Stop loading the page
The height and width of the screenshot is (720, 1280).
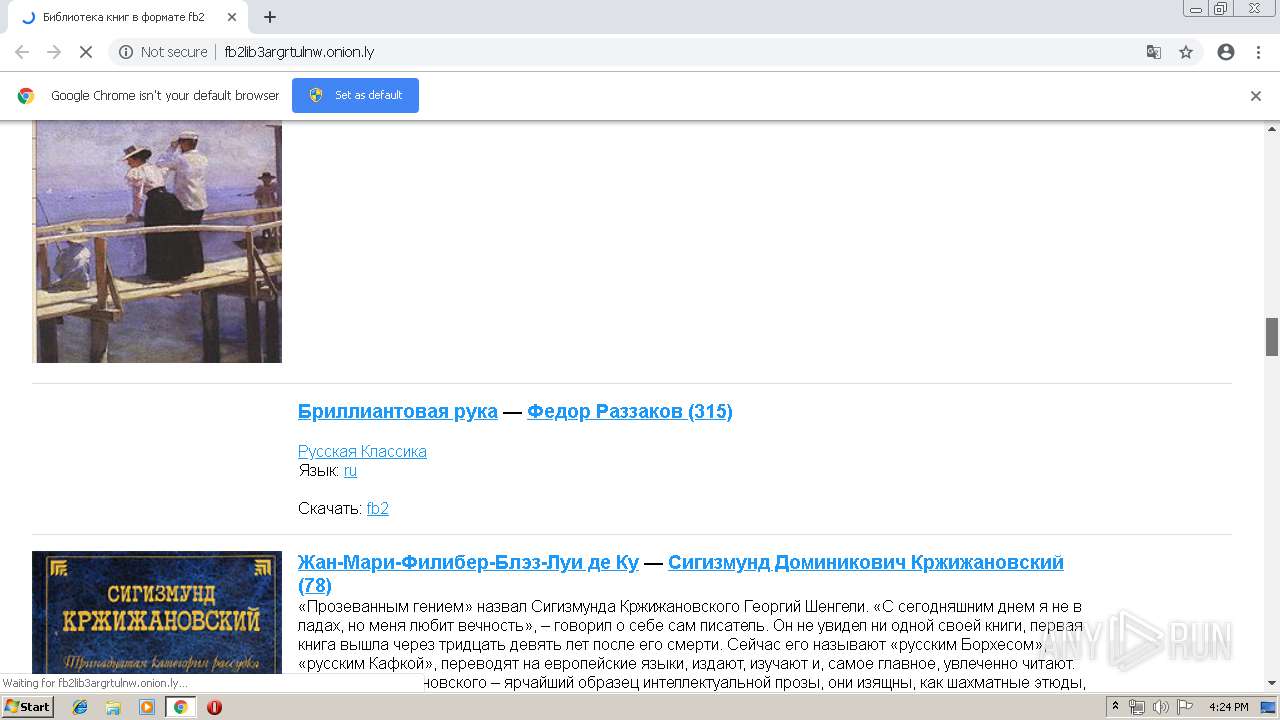[86, 52]
